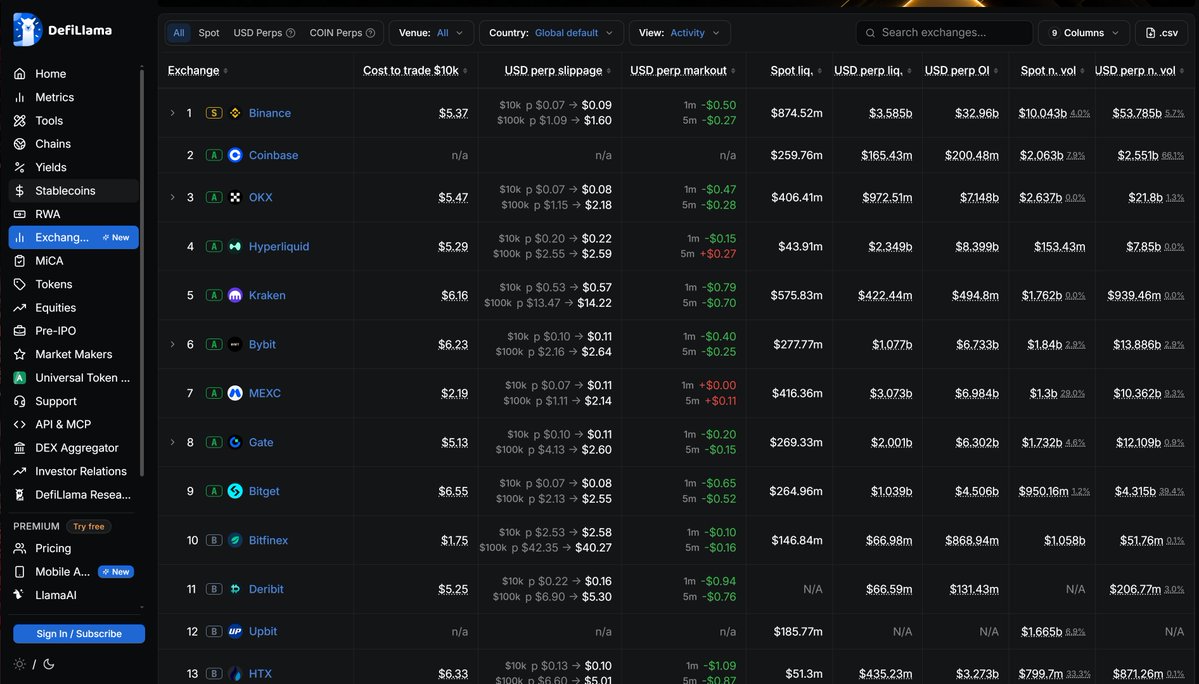The height and width of the screenshot is (684, 1199).
Task: Open the Kraken exchange link
Action: [x=267, y=295]
